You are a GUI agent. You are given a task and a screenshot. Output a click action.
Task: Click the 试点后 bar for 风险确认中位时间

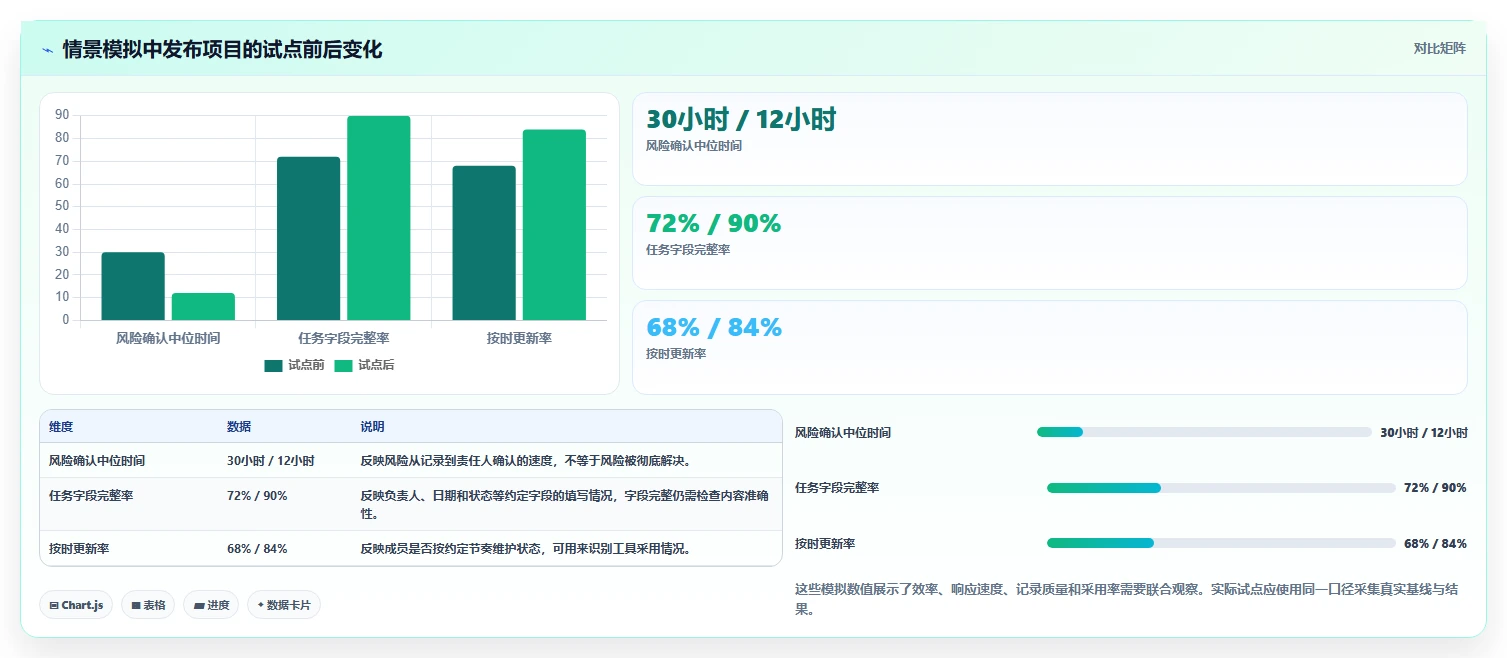203,307
